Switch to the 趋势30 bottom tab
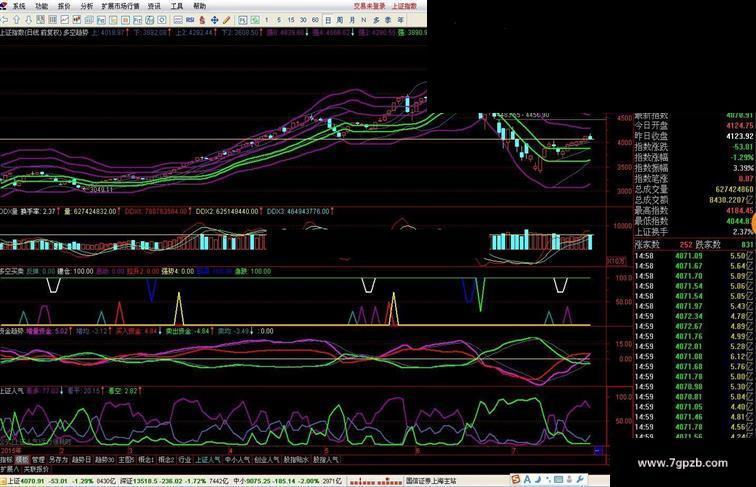This screenshot has height=487, width=756. [x=105, y=460]
